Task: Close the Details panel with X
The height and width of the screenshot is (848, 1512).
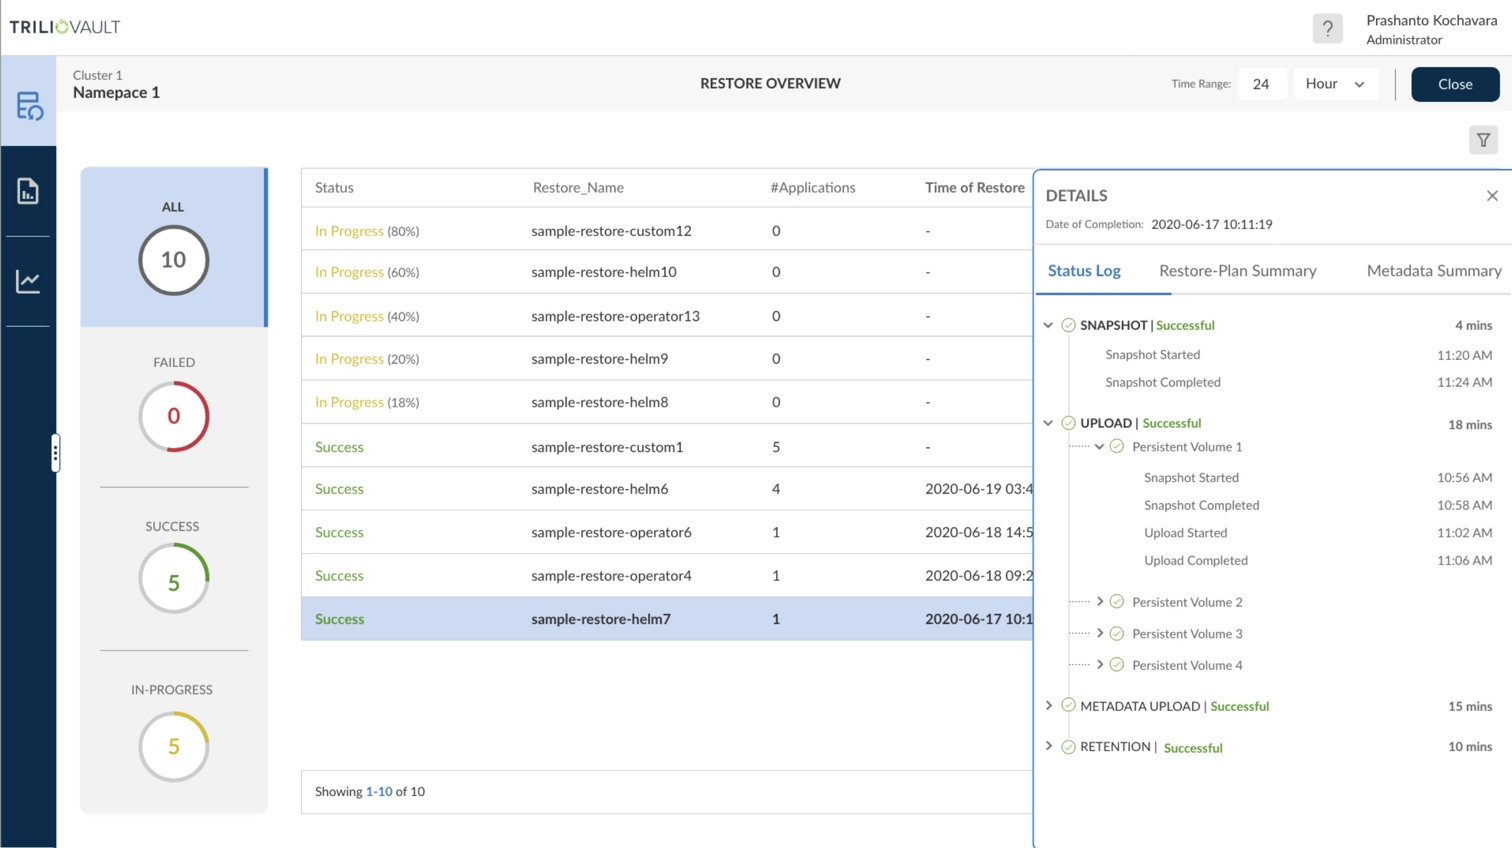Action: click(1491, 196)
